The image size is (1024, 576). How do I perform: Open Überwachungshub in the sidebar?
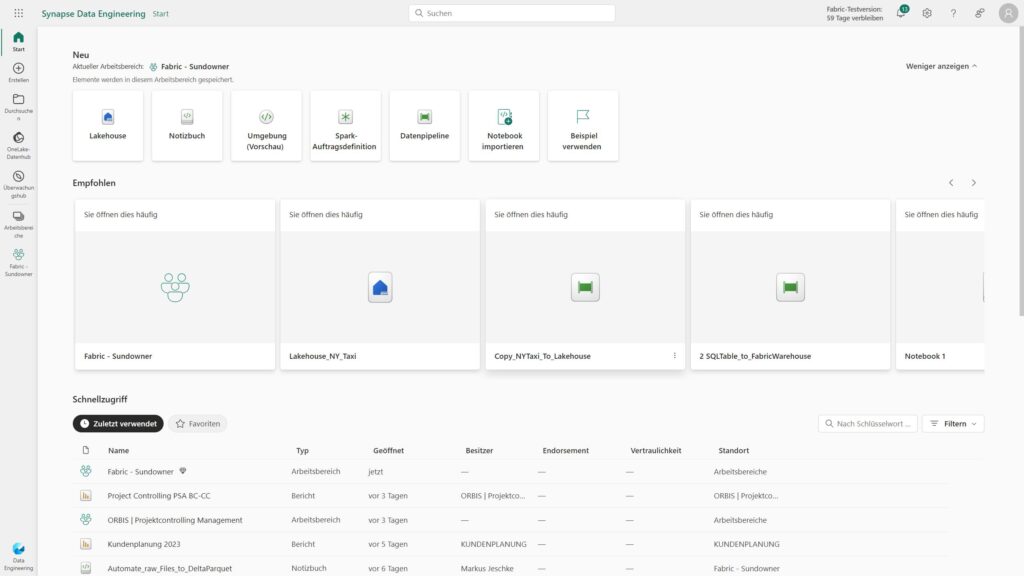tap(18, 182)
